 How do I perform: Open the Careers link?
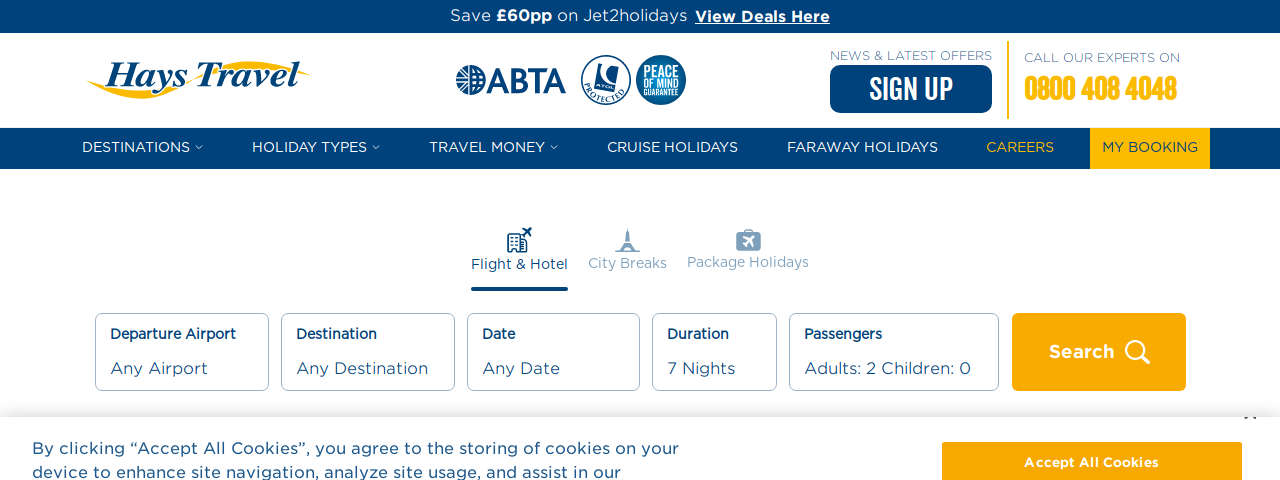[x=1020, y=148]
